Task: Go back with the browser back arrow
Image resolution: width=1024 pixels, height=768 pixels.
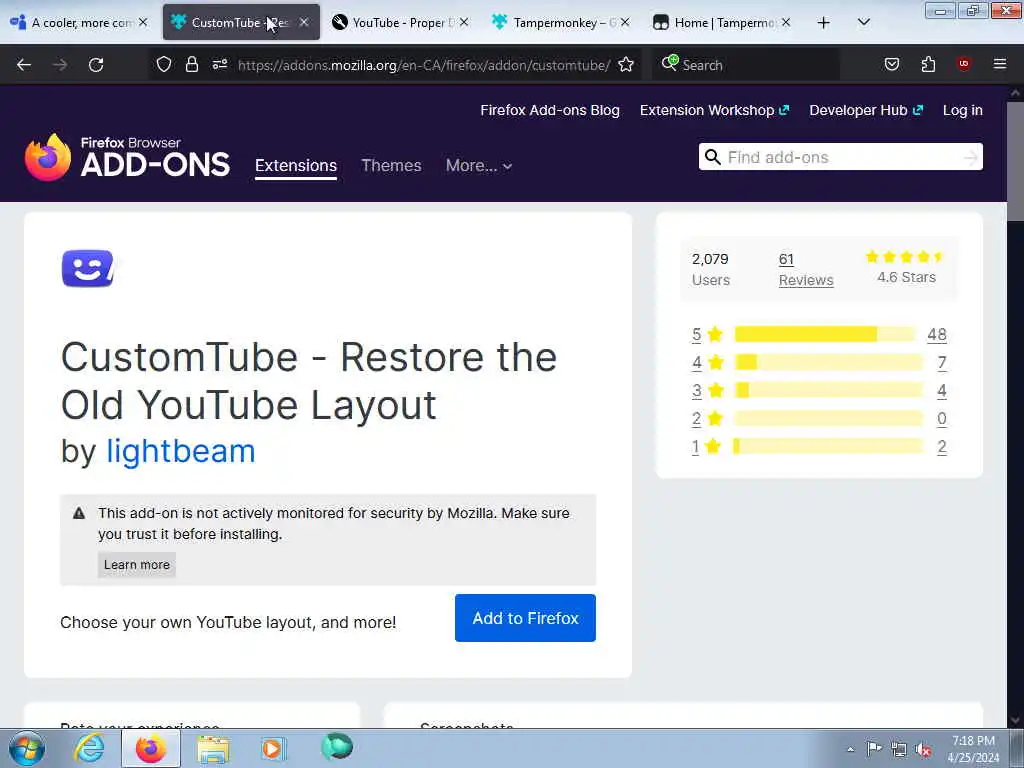Action: (24, 65)
